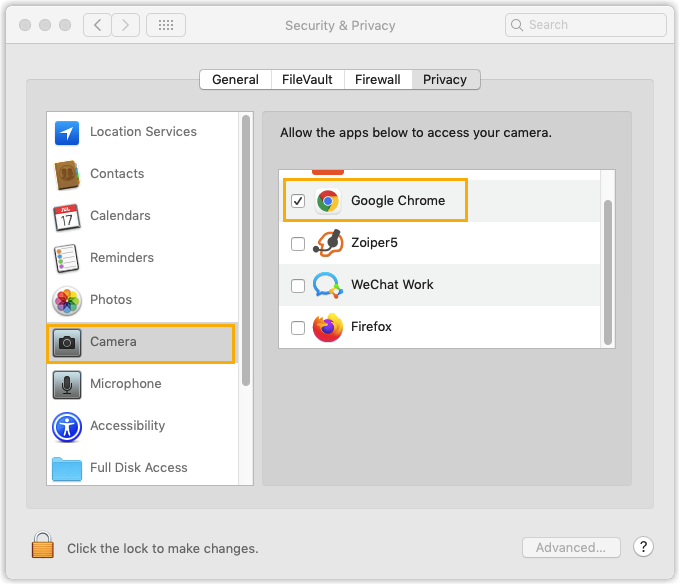The image size is (680, 585).
Task: Click the Zoiper5 name text
Action: pyautogui.click(x=374, y=243)
